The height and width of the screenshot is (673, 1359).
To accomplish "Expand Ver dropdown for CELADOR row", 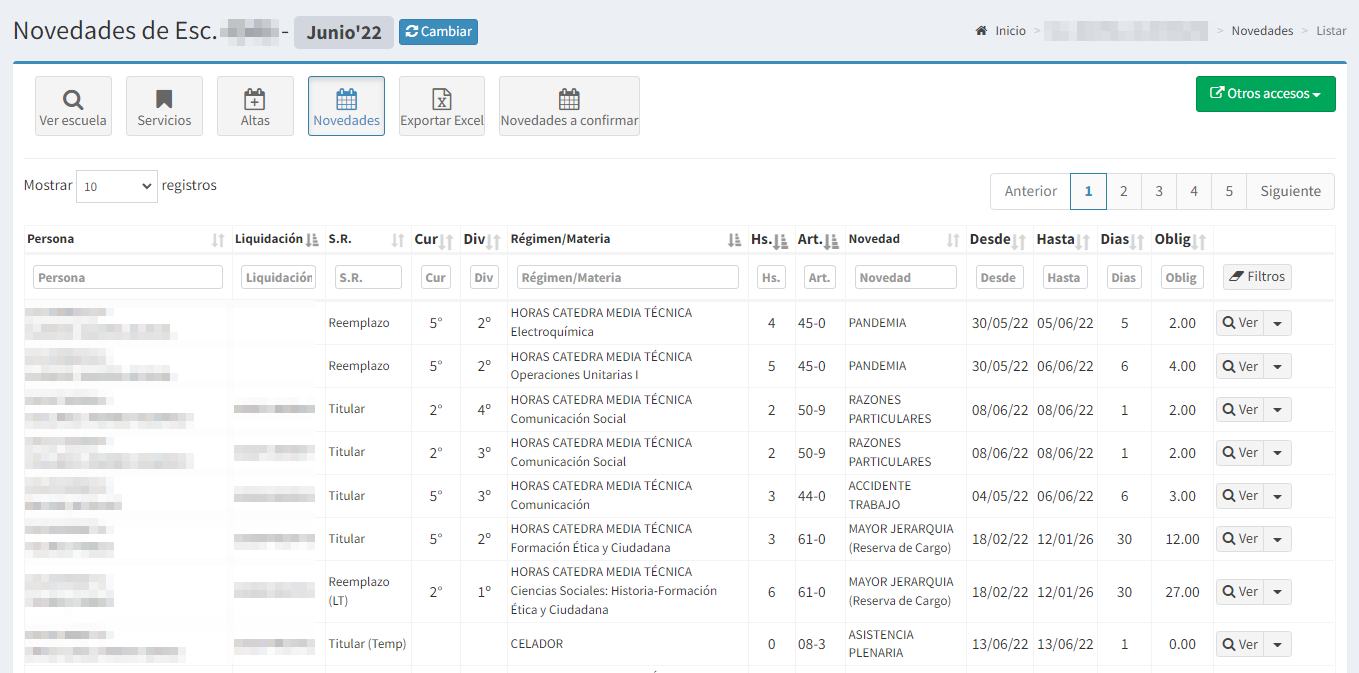I will [x=1278, y=644].
